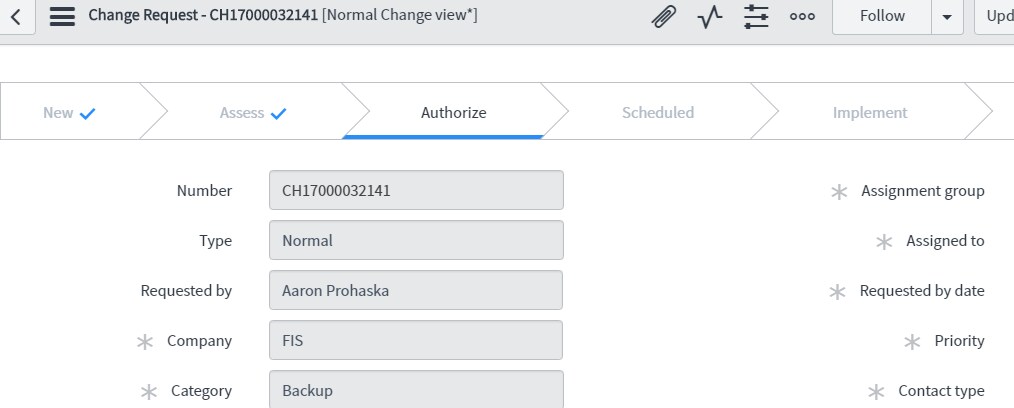Select the Implement stage tab
The width and height of the screenshot is (1014, 408).
point(869,113)
